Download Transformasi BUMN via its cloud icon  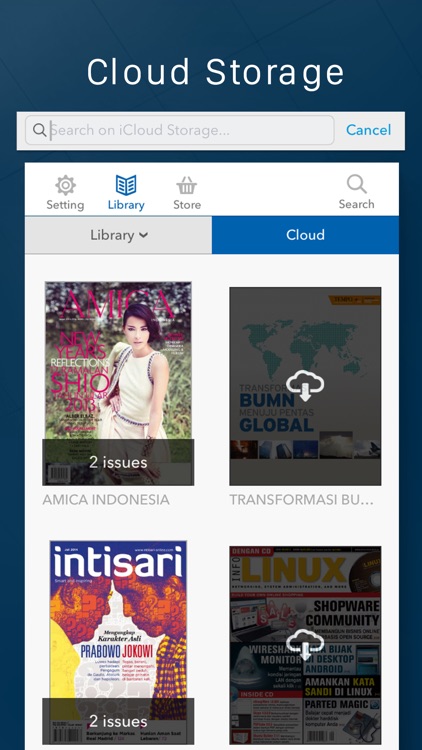pyautogui.click(x=305, y=386)
